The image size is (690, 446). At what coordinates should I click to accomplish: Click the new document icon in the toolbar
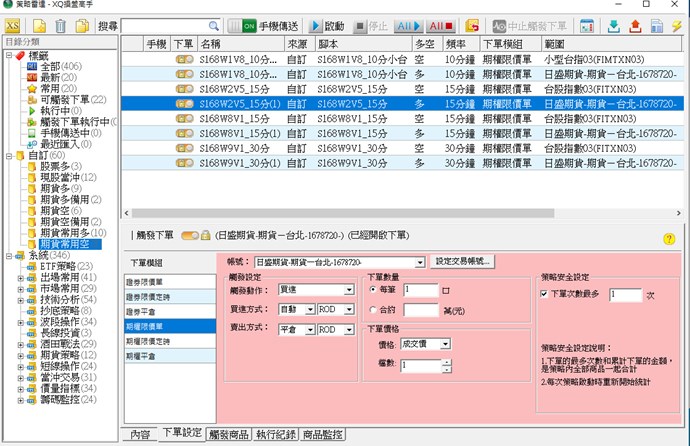pos(39,25)
